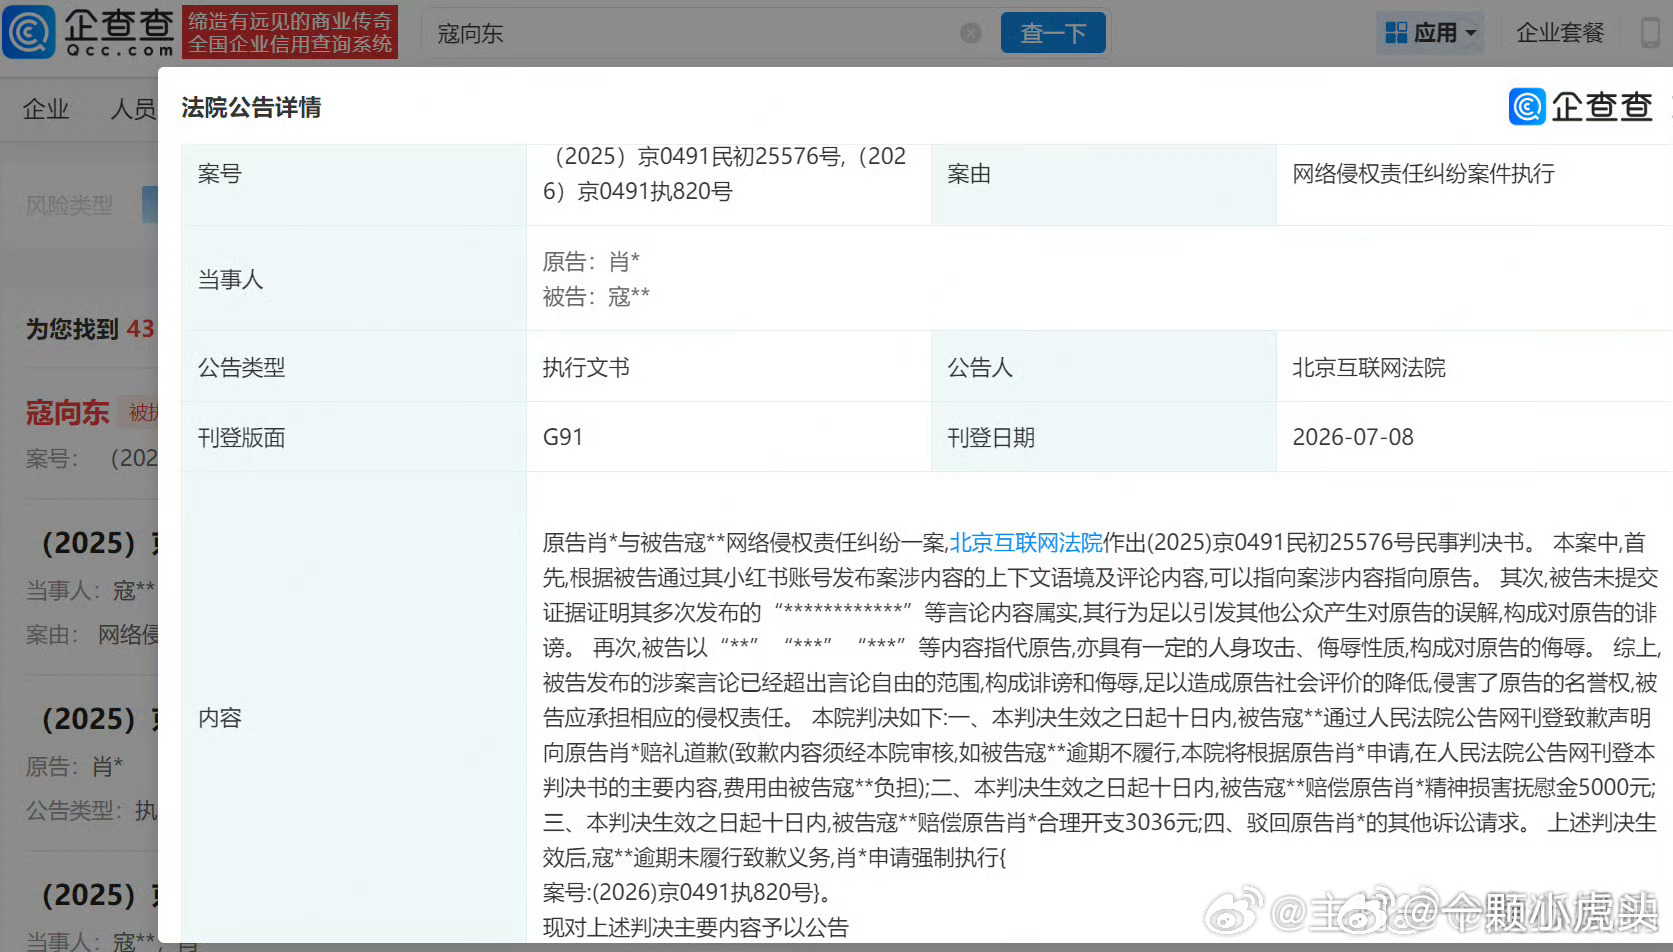This screenshot has height=952, width=1673.
Task: Click the 现对上述判决主要内容予以公告 line
Action: coord(696,928)
